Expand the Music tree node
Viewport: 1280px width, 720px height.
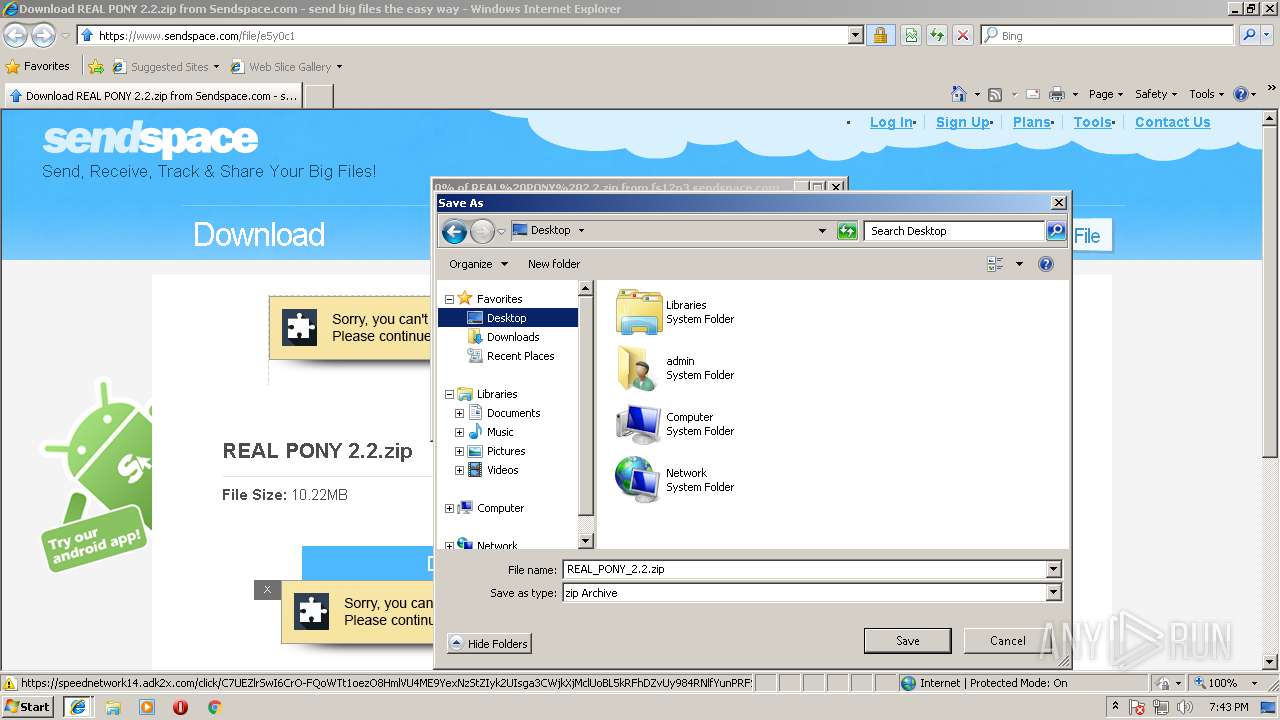(459, 432)
